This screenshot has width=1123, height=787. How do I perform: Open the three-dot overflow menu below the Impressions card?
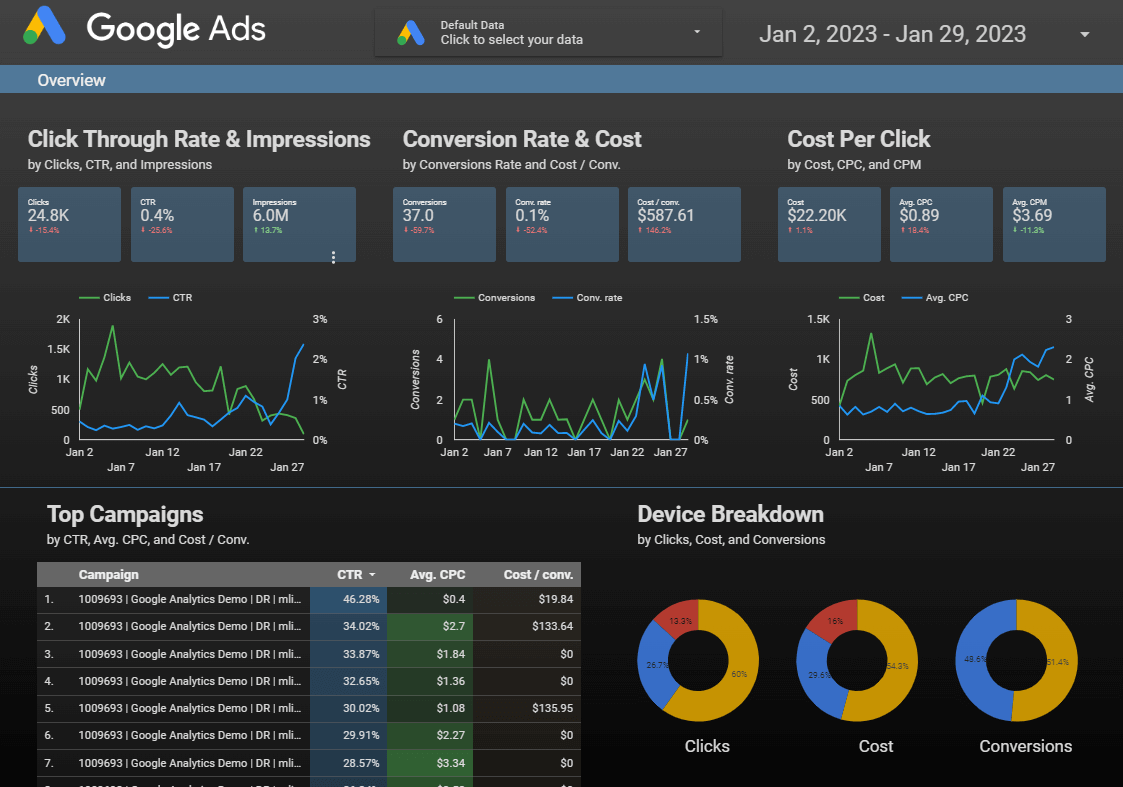334,258
